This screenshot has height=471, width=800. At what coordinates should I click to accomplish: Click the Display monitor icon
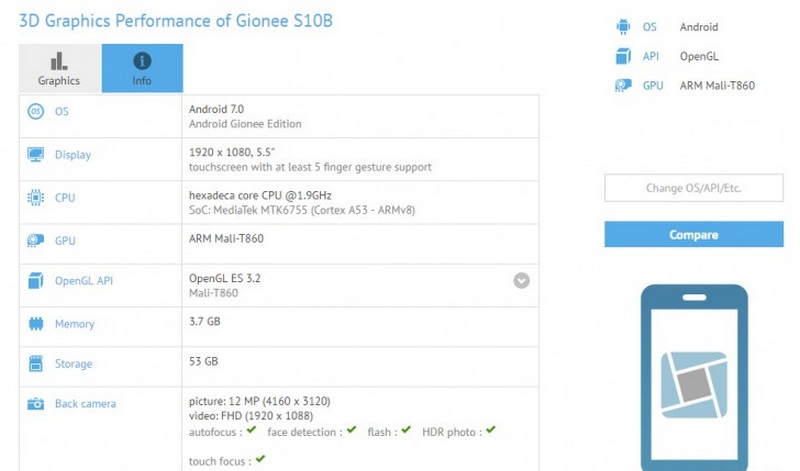[36, 155]
